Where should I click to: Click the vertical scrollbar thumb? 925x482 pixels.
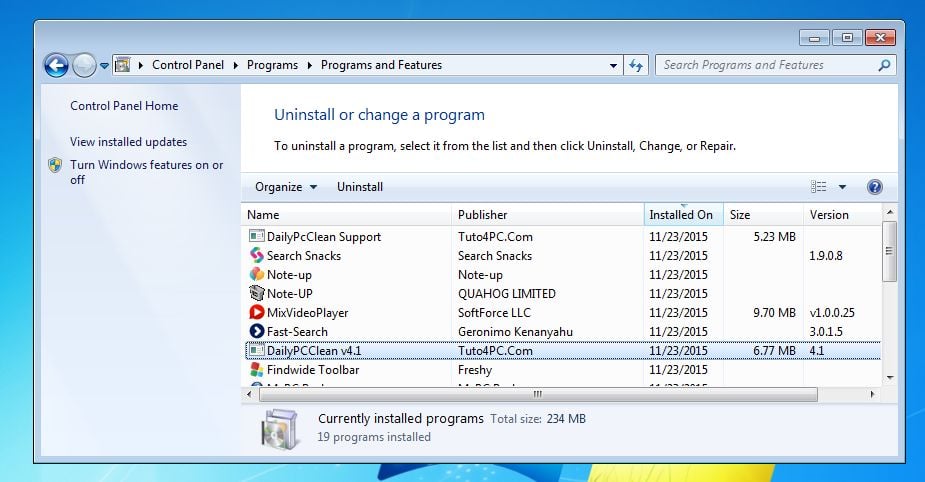pyautogui.click(x=890, y=251)
